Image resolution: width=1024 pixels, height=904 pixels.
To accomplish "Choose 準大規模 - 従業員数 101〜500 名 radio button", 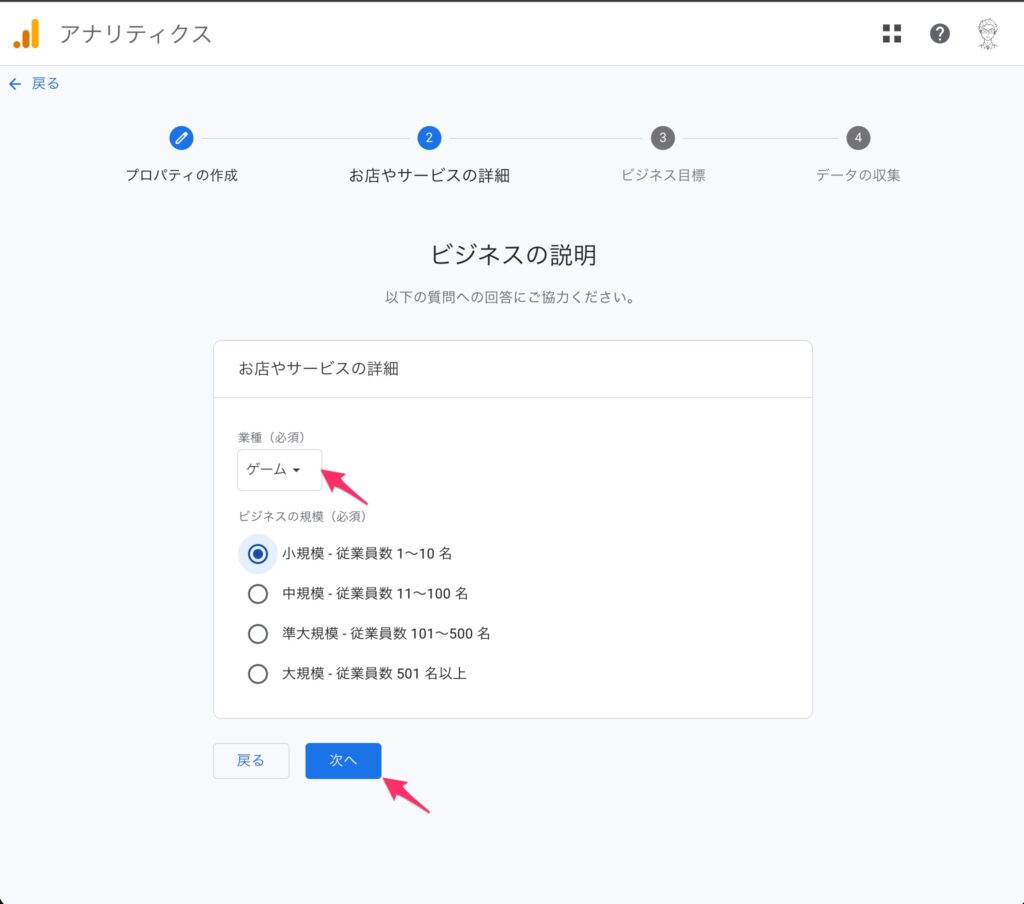I will [x=258, y=634].
